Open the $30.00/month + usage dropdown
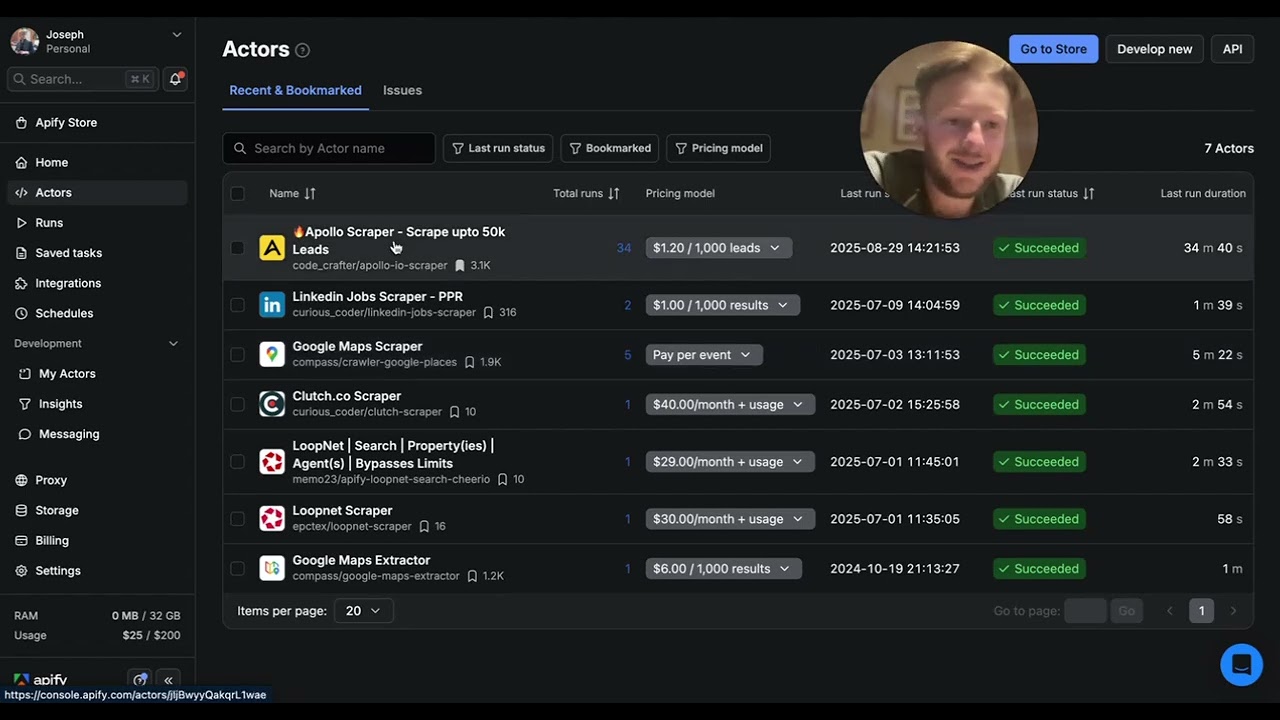The image size is (1280, 720). (730, 518)
